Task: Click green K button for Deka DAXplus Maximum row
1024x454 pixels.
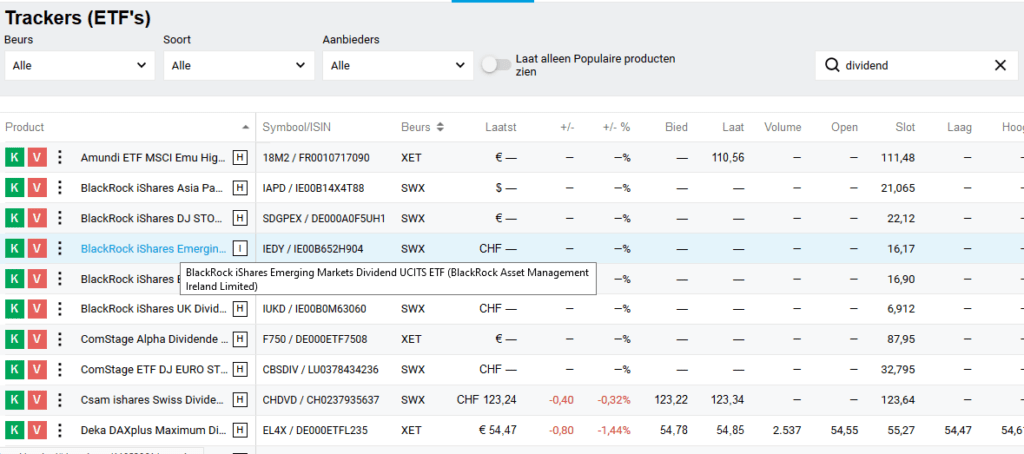Action: point(14,430)
